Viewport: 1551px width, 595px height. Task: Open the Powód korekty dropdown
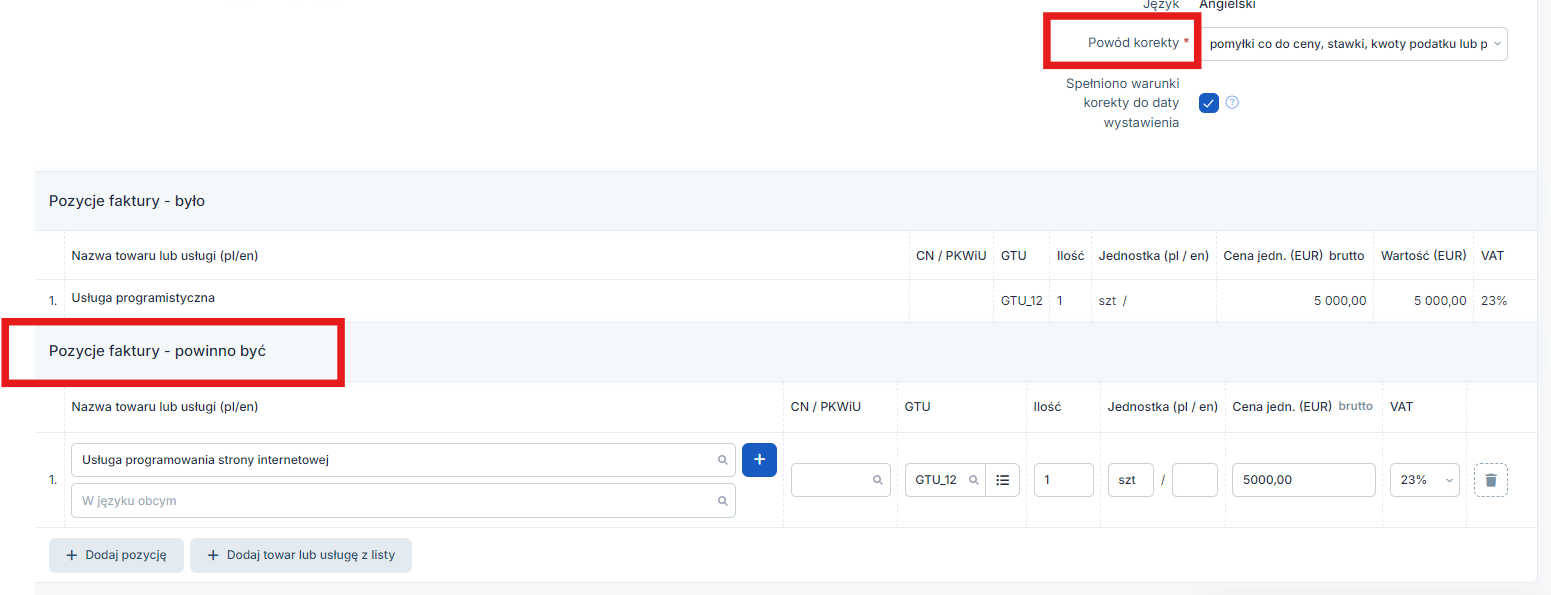1353,44
